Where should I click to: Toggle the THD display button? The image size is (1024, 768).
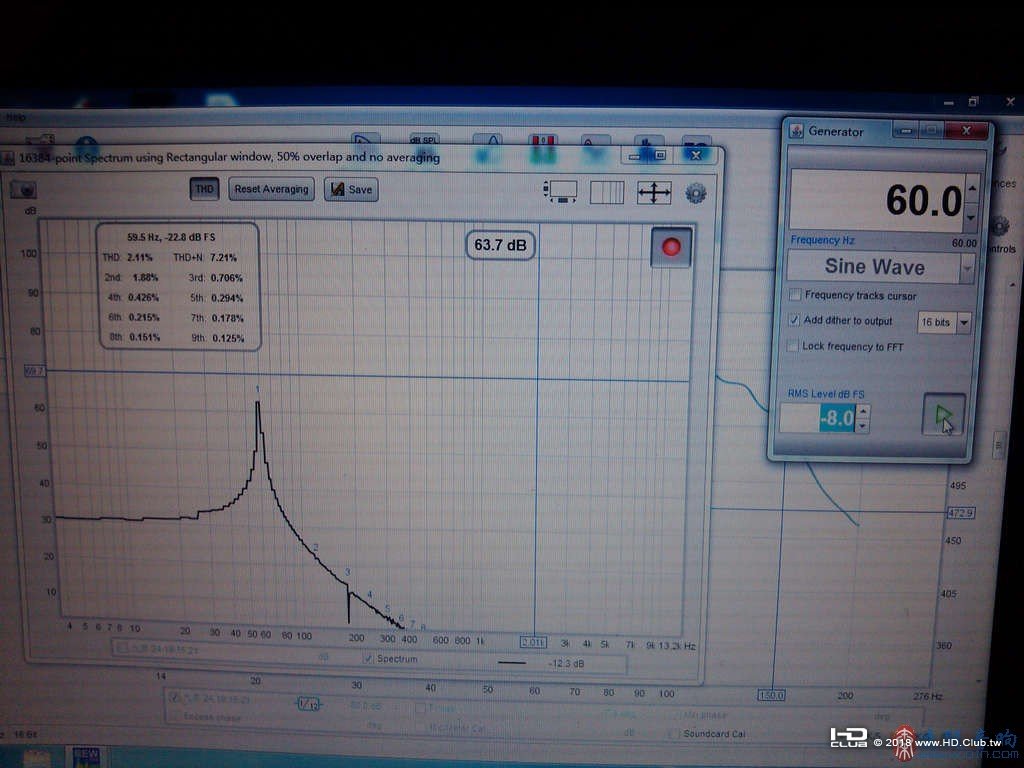click(204, 189)
